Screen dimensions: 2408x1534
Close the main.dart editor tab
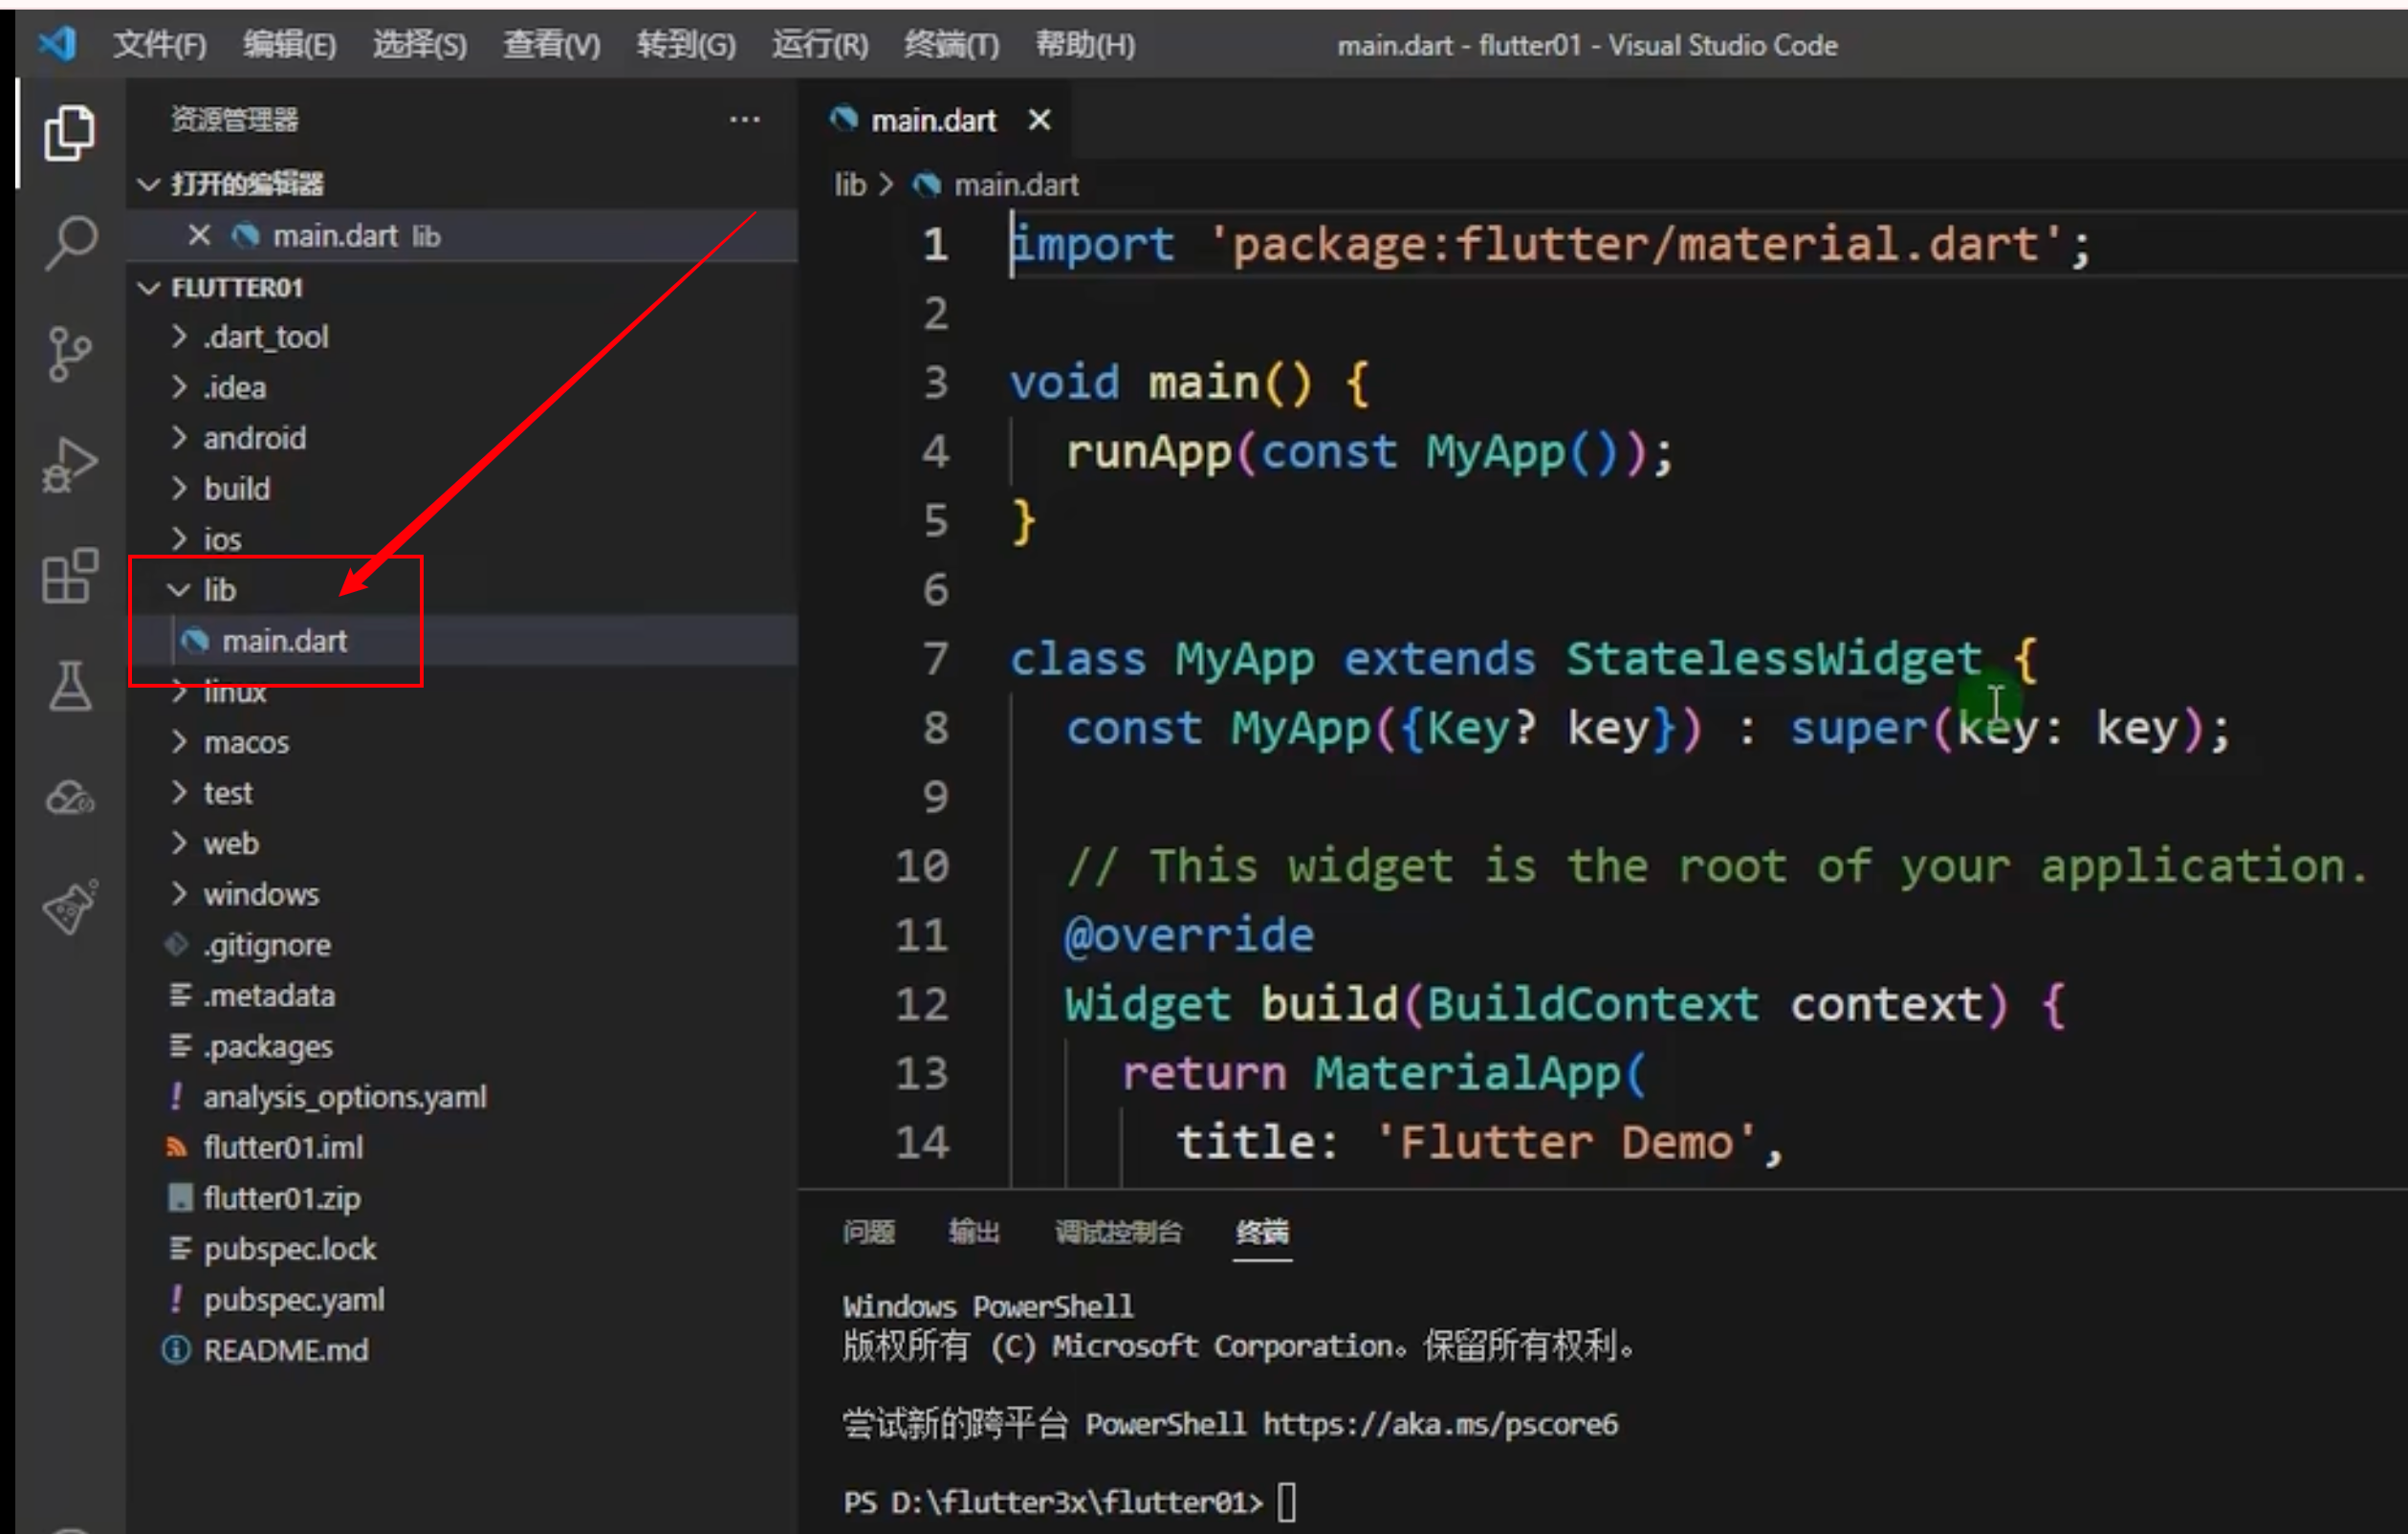point(1040,120)
